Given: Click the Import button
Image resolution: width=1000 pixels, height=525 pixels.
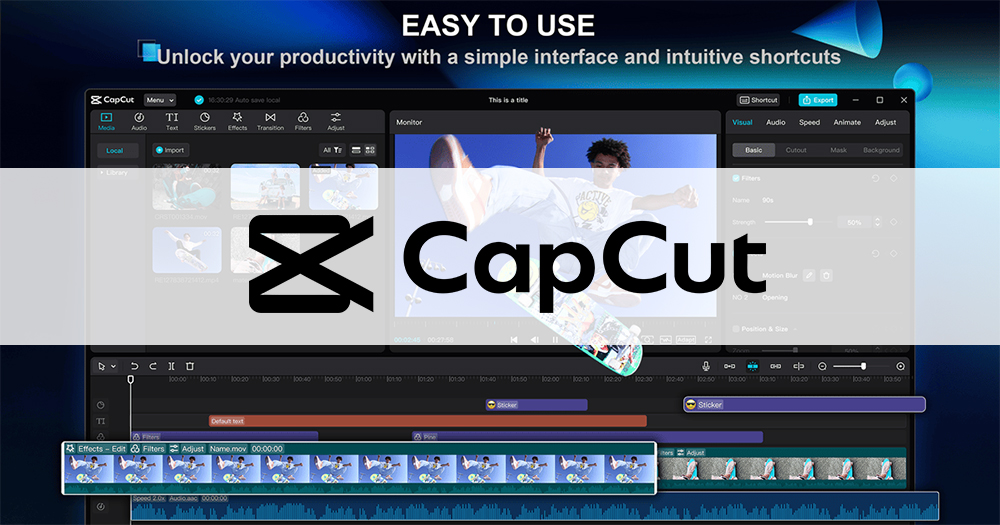Looking at the screenshot, I should click(170, 150).
